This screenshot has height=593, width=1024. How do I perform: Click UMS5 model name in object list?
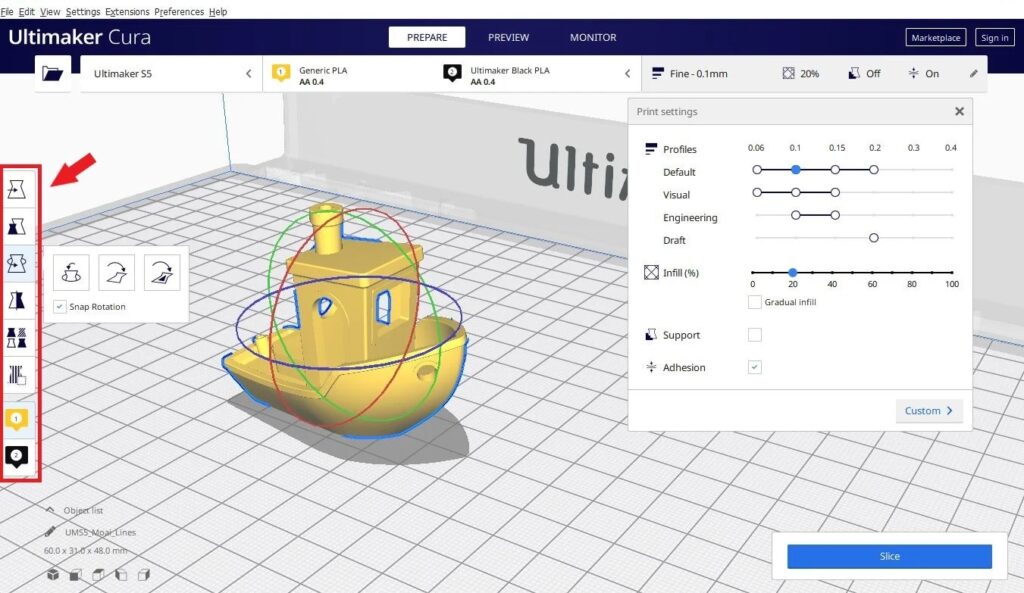click(x=101, y=532)
